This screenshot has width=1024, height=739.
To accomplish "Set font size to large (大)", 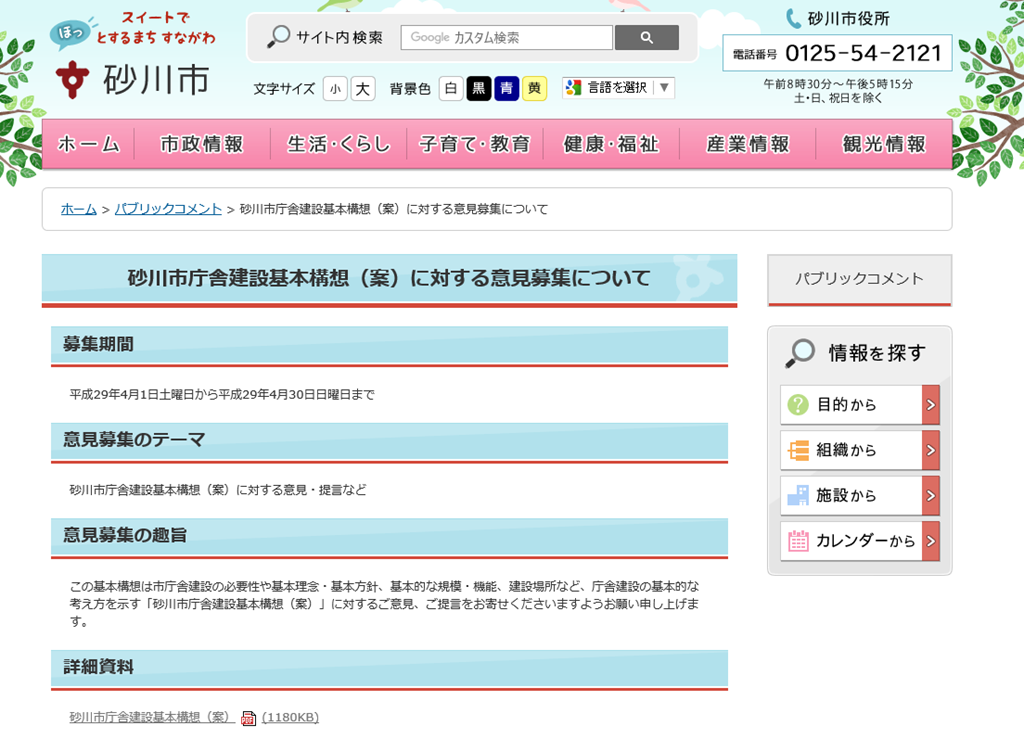I will pyautogui.click(x=362, y=89).
